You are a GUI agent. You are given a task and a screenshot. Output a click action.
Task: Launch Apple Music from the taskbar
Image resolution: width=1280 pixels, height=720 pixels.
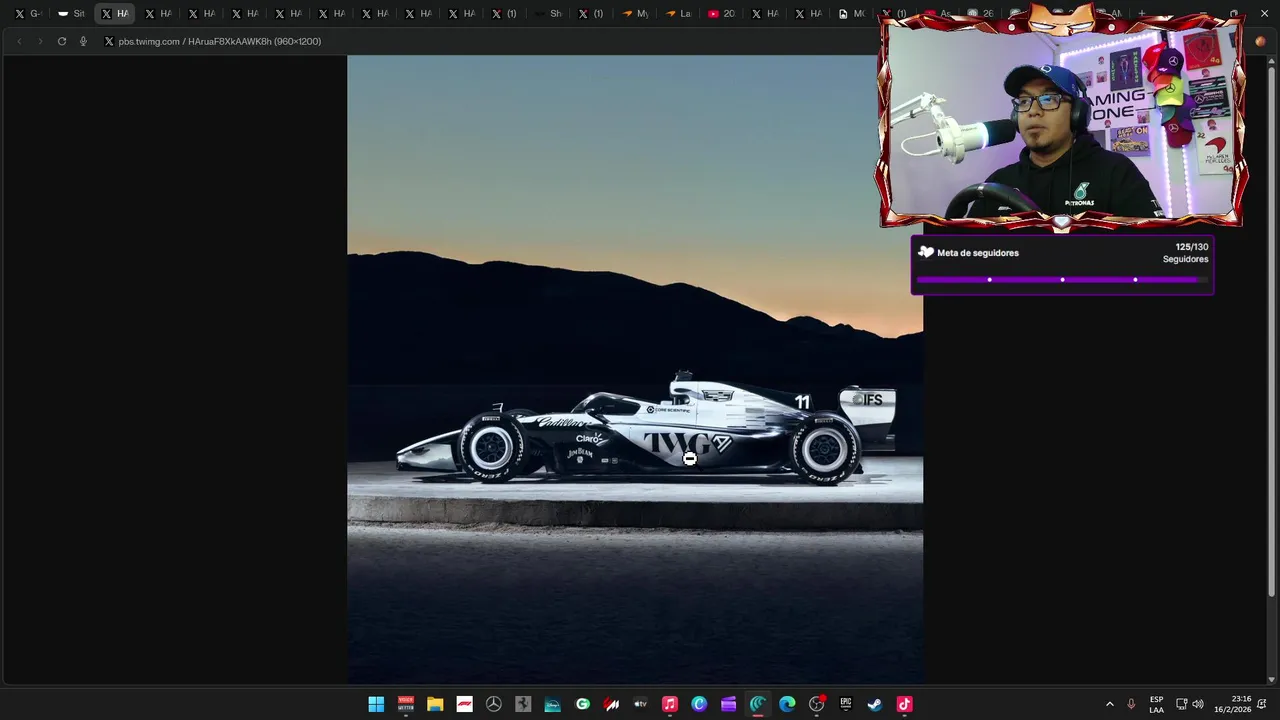(670, 704)
